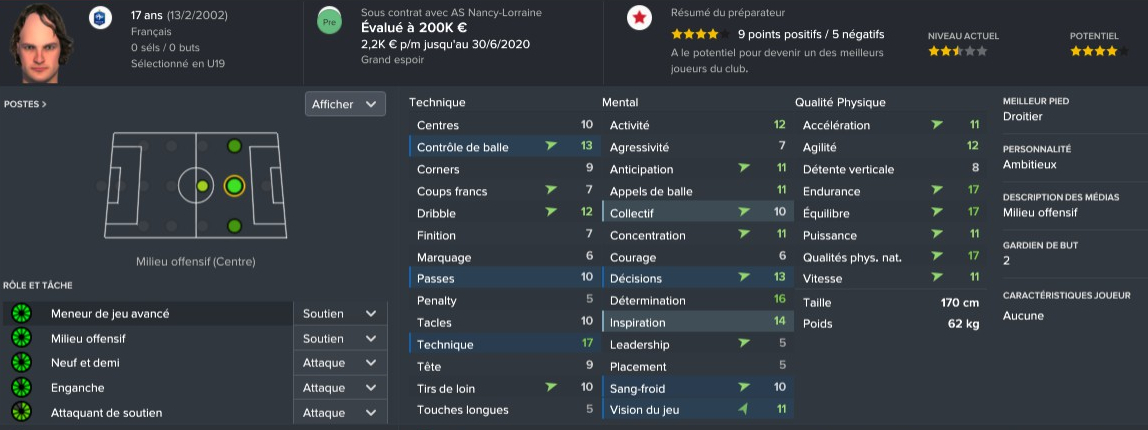Expand the Attaque duty dropdown for Enganche
Image resolution: width=1148 pixels, height=430 pixels.
[339, 388]
